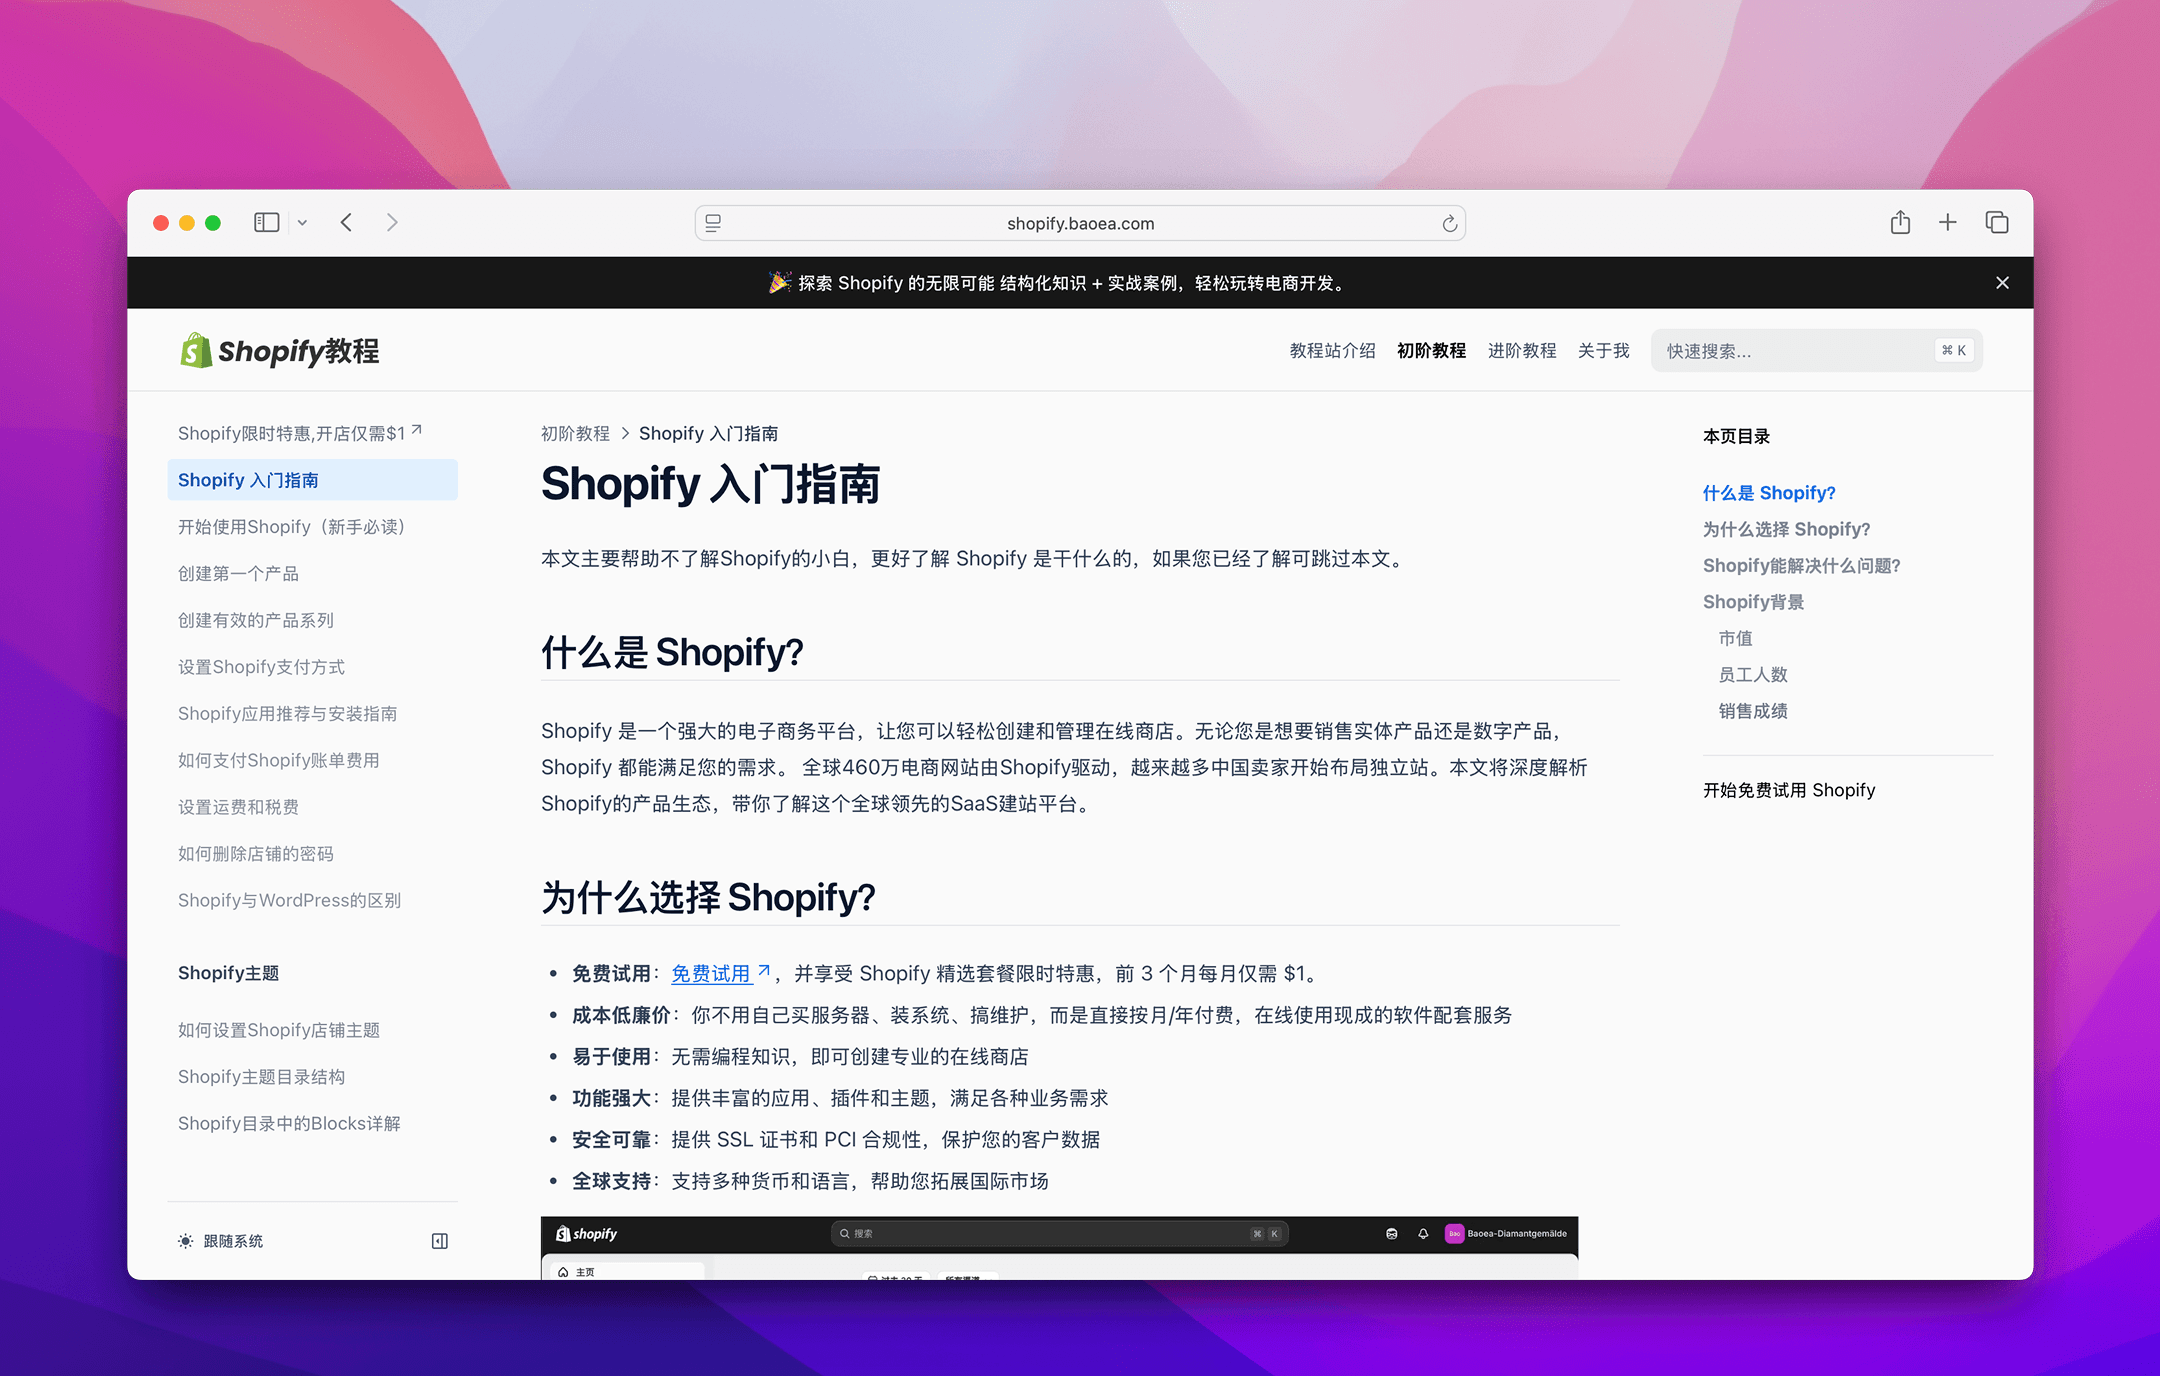Toggle the 跟随系统 theme switcher
This screenshot has height=1376, width=2160.
[220, 1241]
